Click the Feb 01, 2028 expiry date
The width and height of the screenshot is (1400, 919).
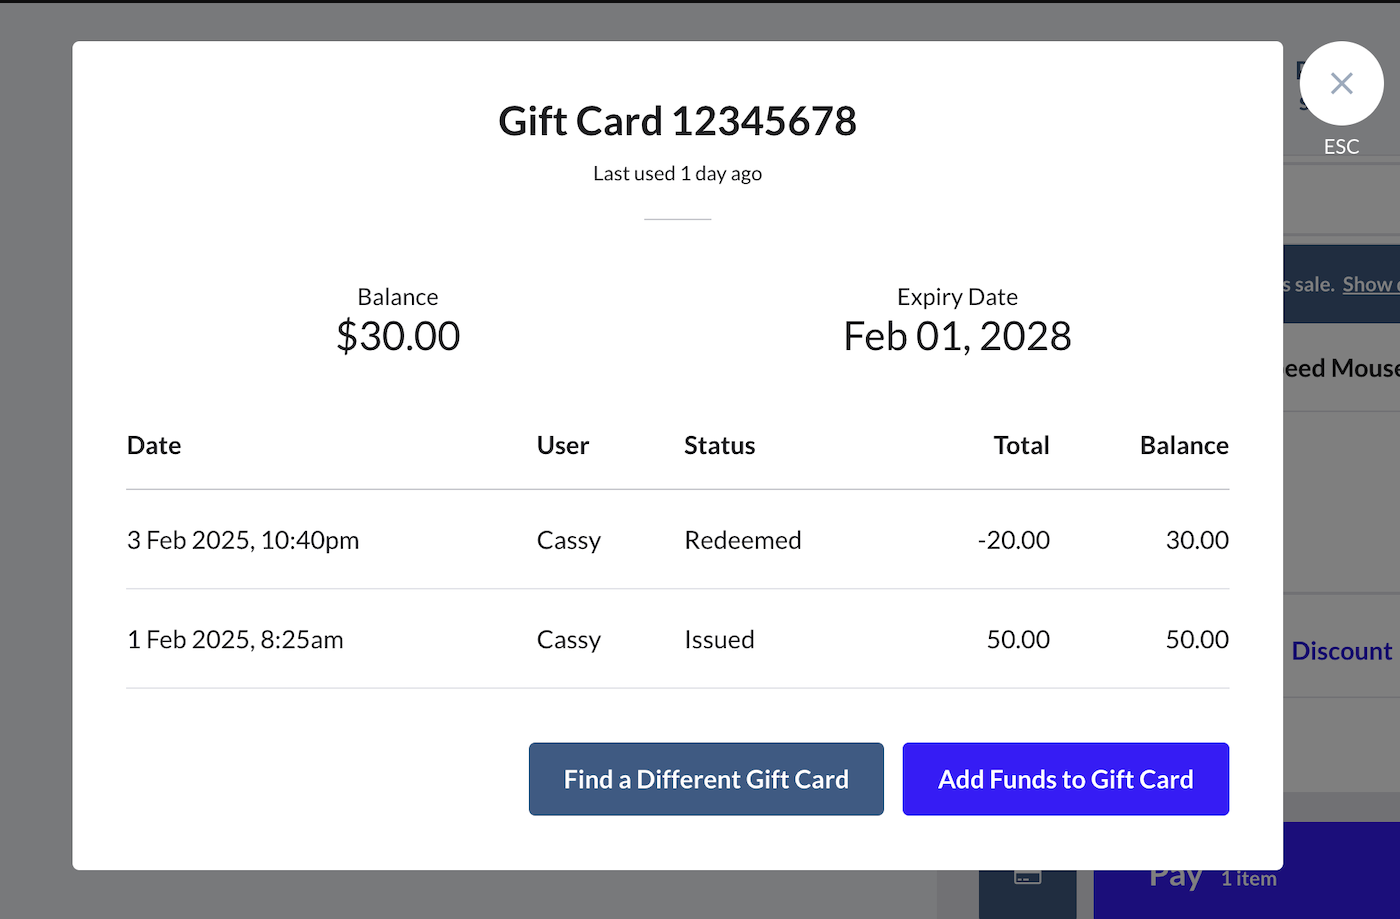point(957,336)
